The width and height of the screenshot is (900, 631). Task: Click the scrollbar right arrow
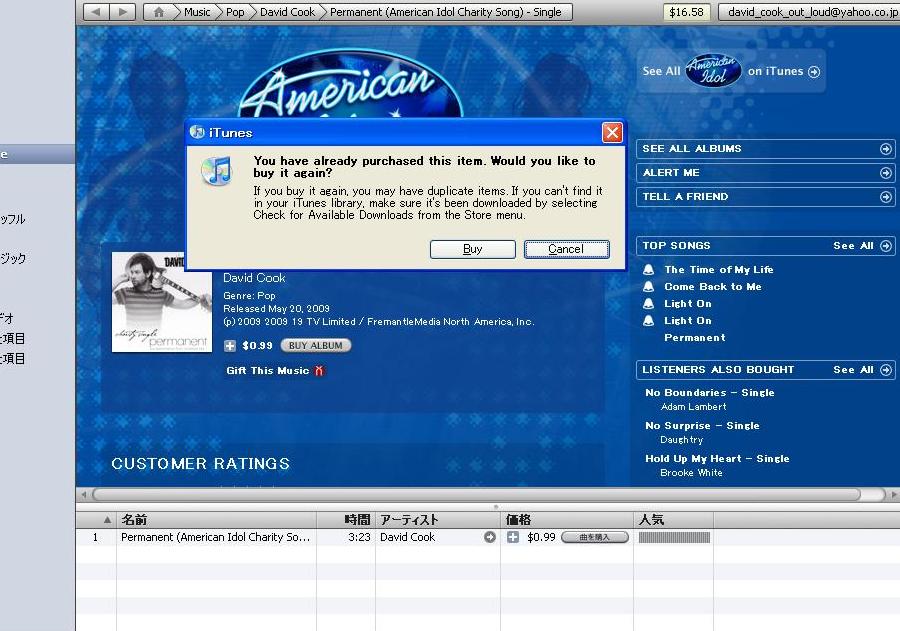[x=893, y=494]
